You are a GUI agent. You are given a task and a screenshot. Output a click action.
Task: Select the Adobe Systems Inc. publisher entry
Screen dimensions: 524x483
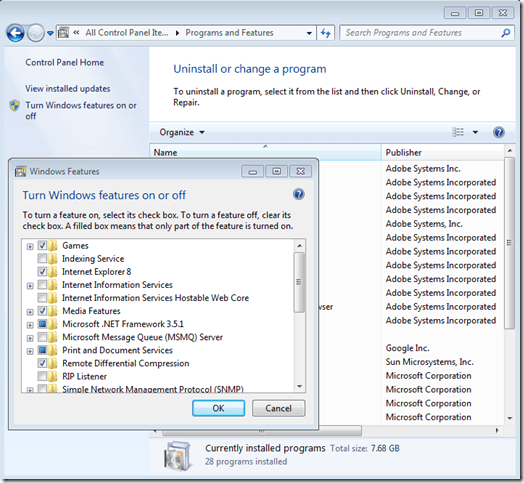coord(423,168)
